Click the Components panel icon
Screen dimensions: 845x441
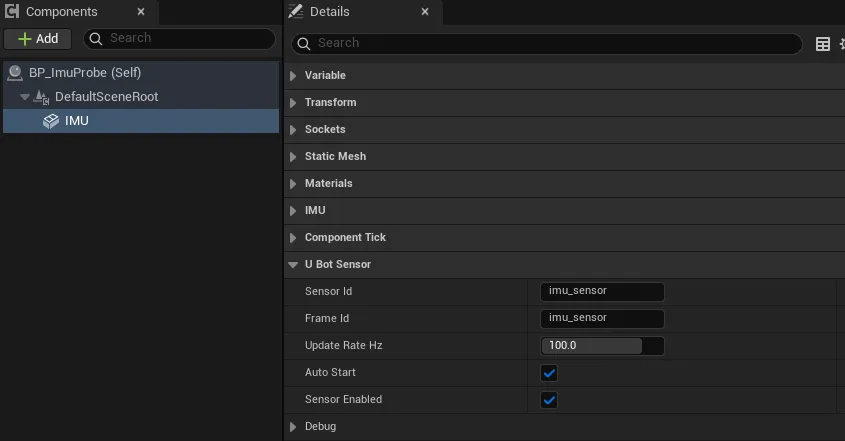point(12,11)
